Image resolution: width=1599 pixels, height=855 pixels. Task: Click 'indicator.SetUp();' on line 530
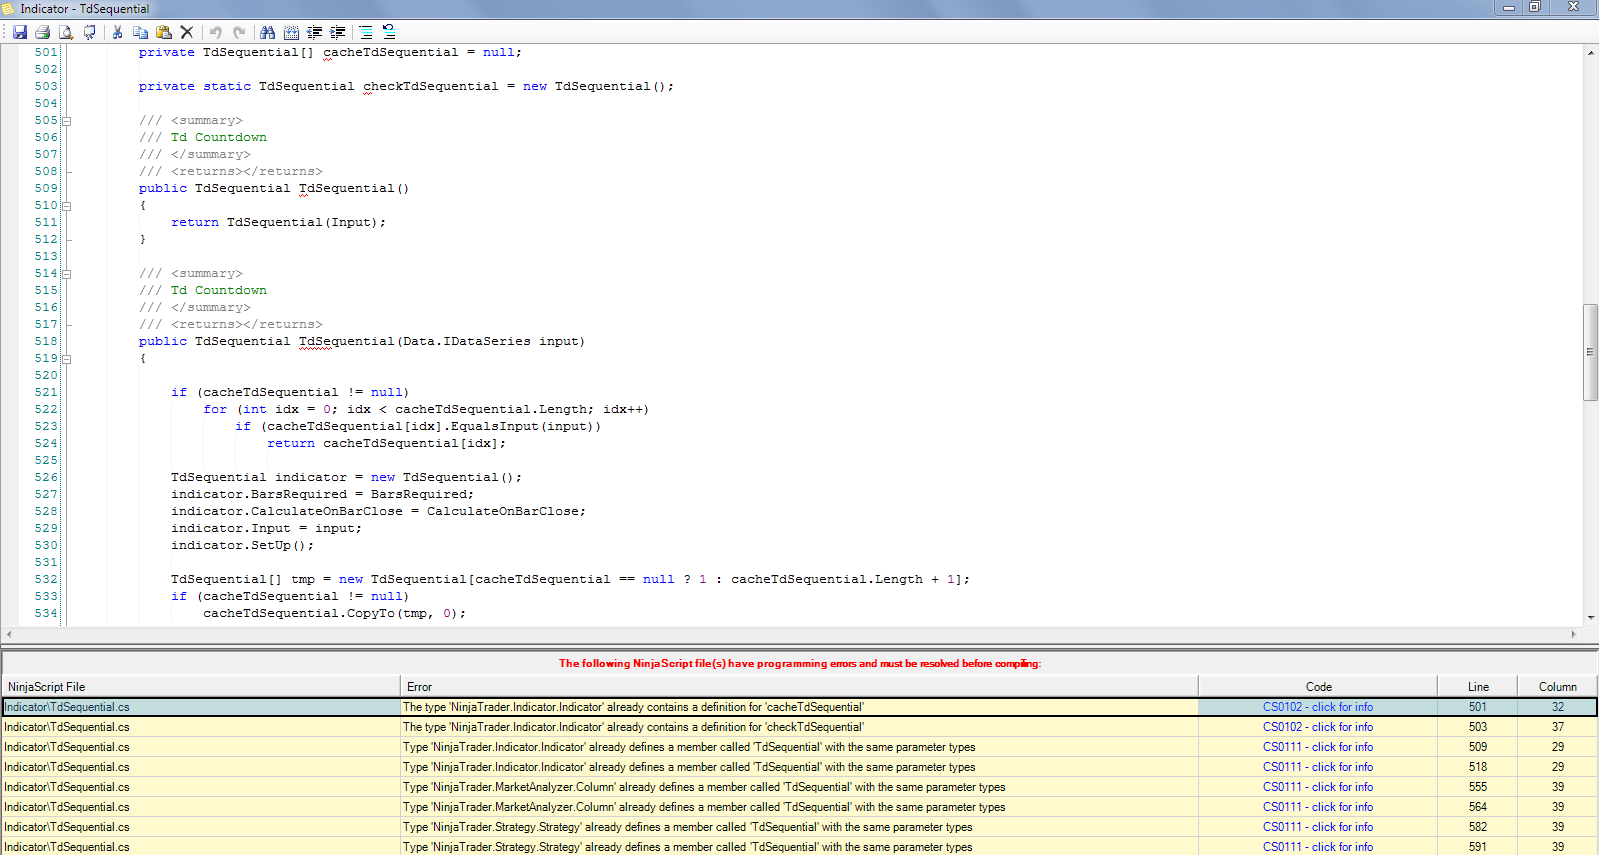242,545
